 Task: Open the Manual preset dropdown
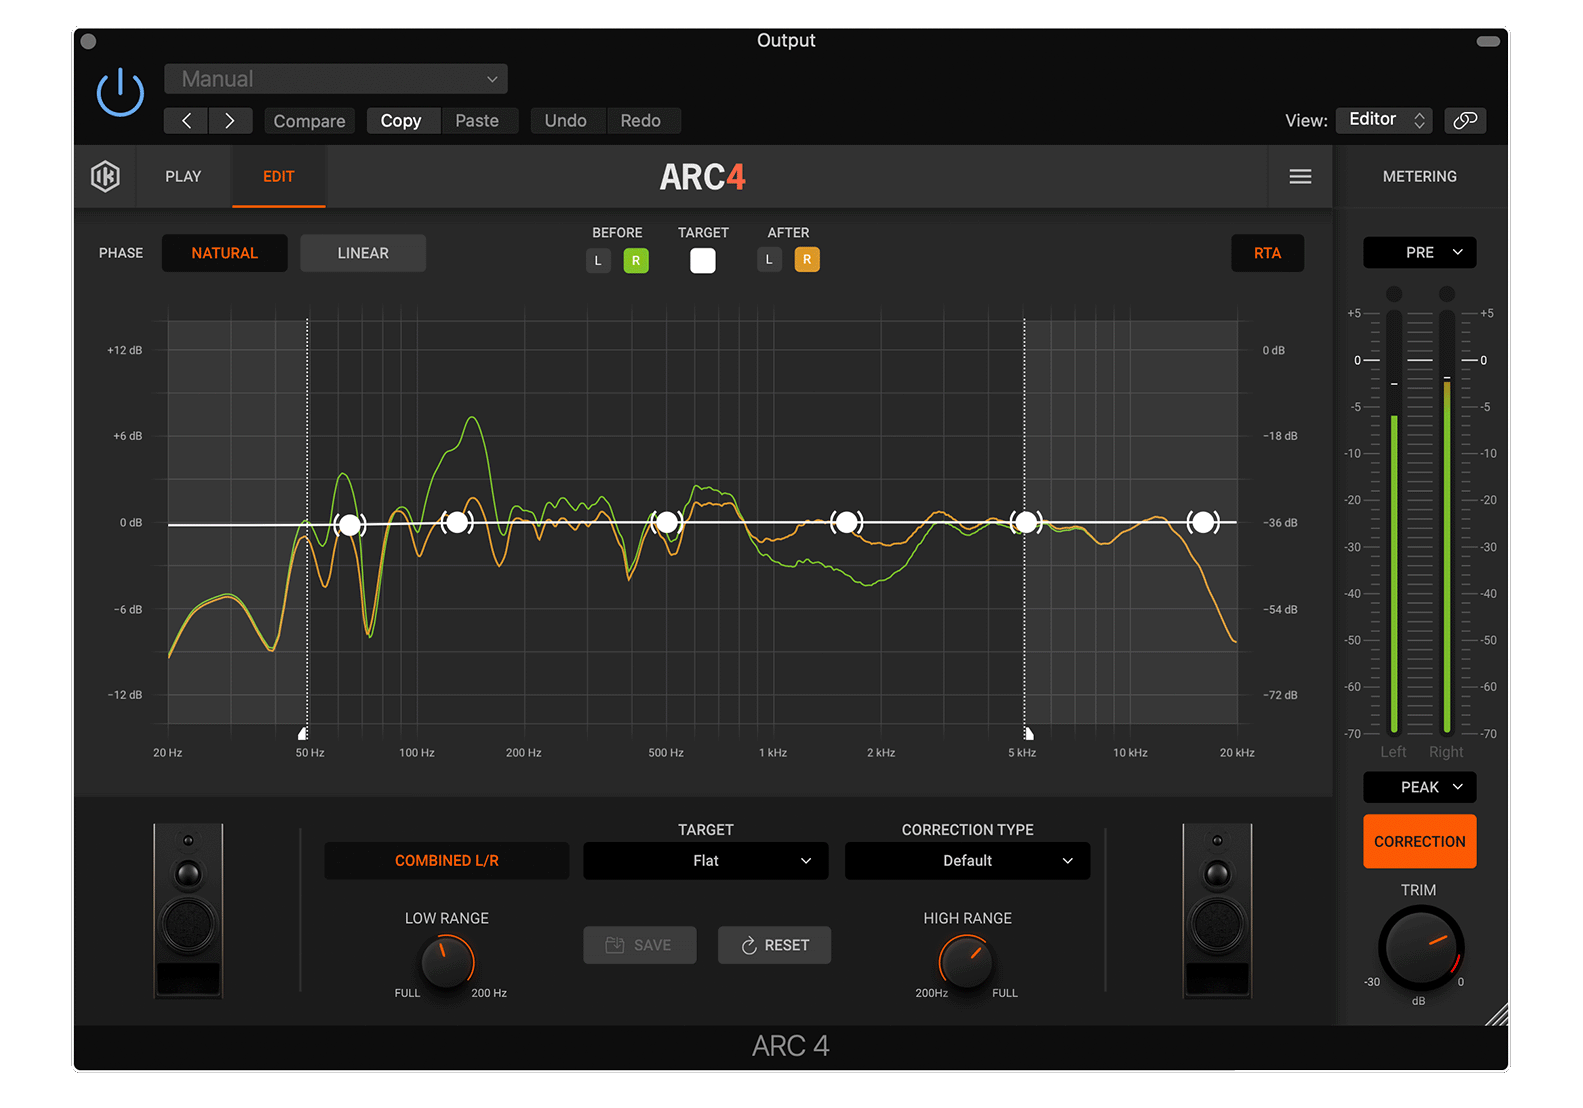point(336,79)
